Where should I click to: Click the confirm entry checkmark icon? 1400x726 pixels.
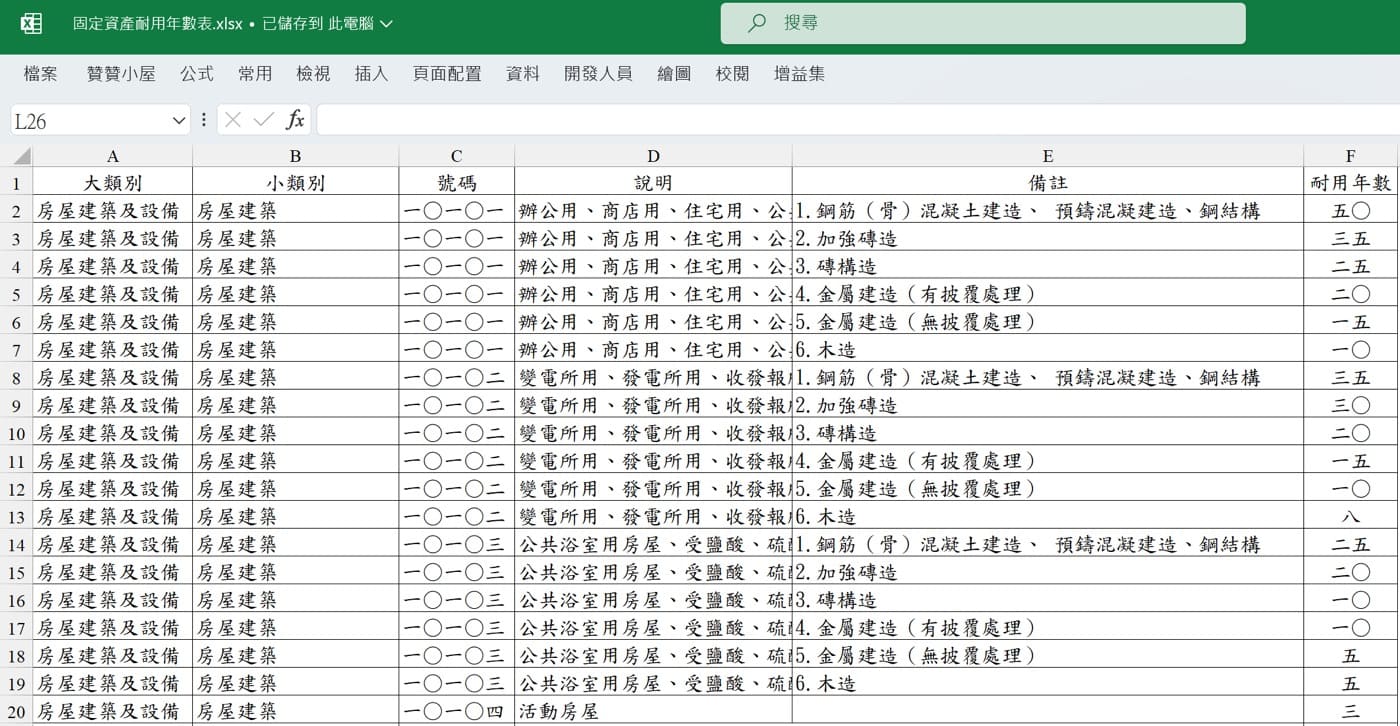(264, 120)
